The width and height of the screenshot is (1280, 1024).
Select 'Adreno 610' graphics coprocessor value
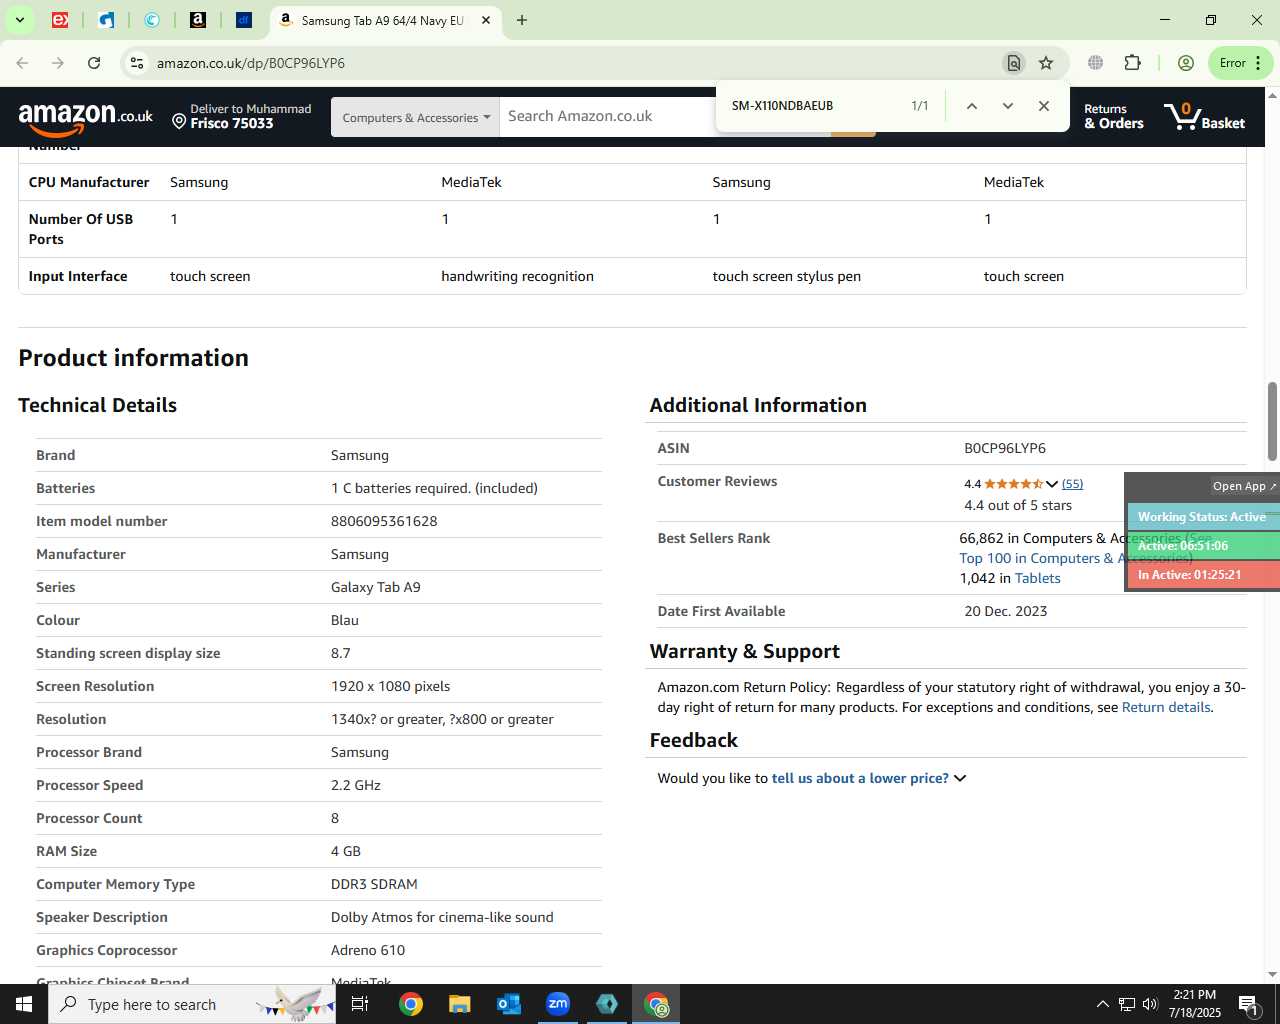368,950
